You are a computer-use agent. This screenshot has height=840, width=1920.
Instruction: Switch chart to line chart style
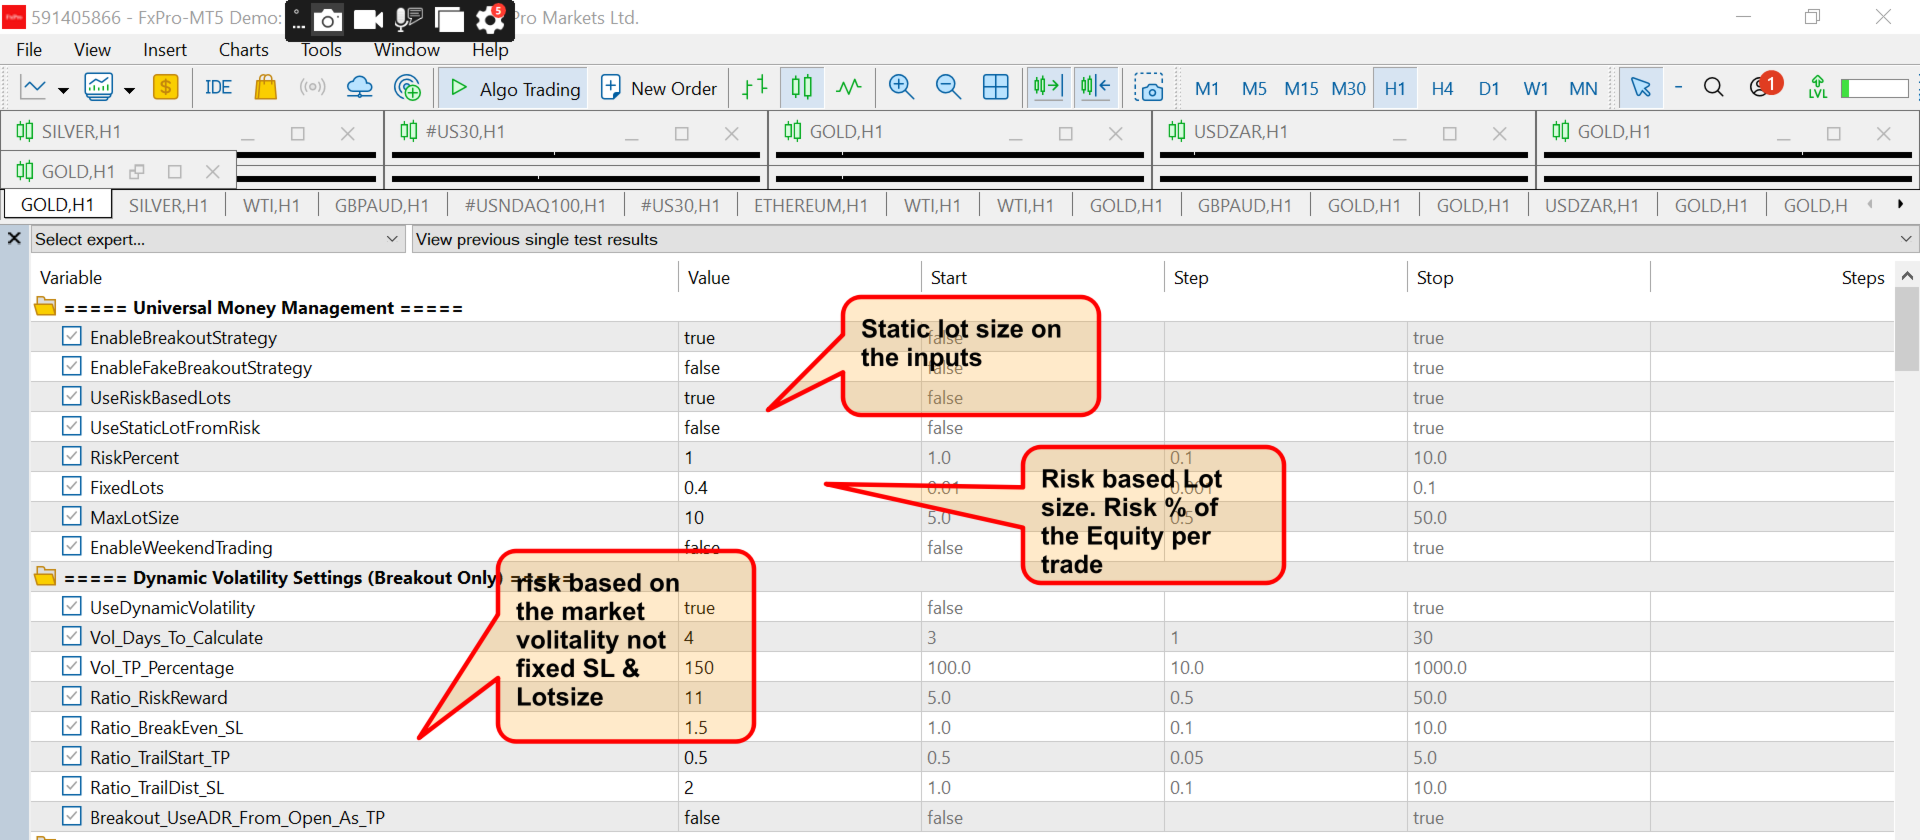click(849, 88)
